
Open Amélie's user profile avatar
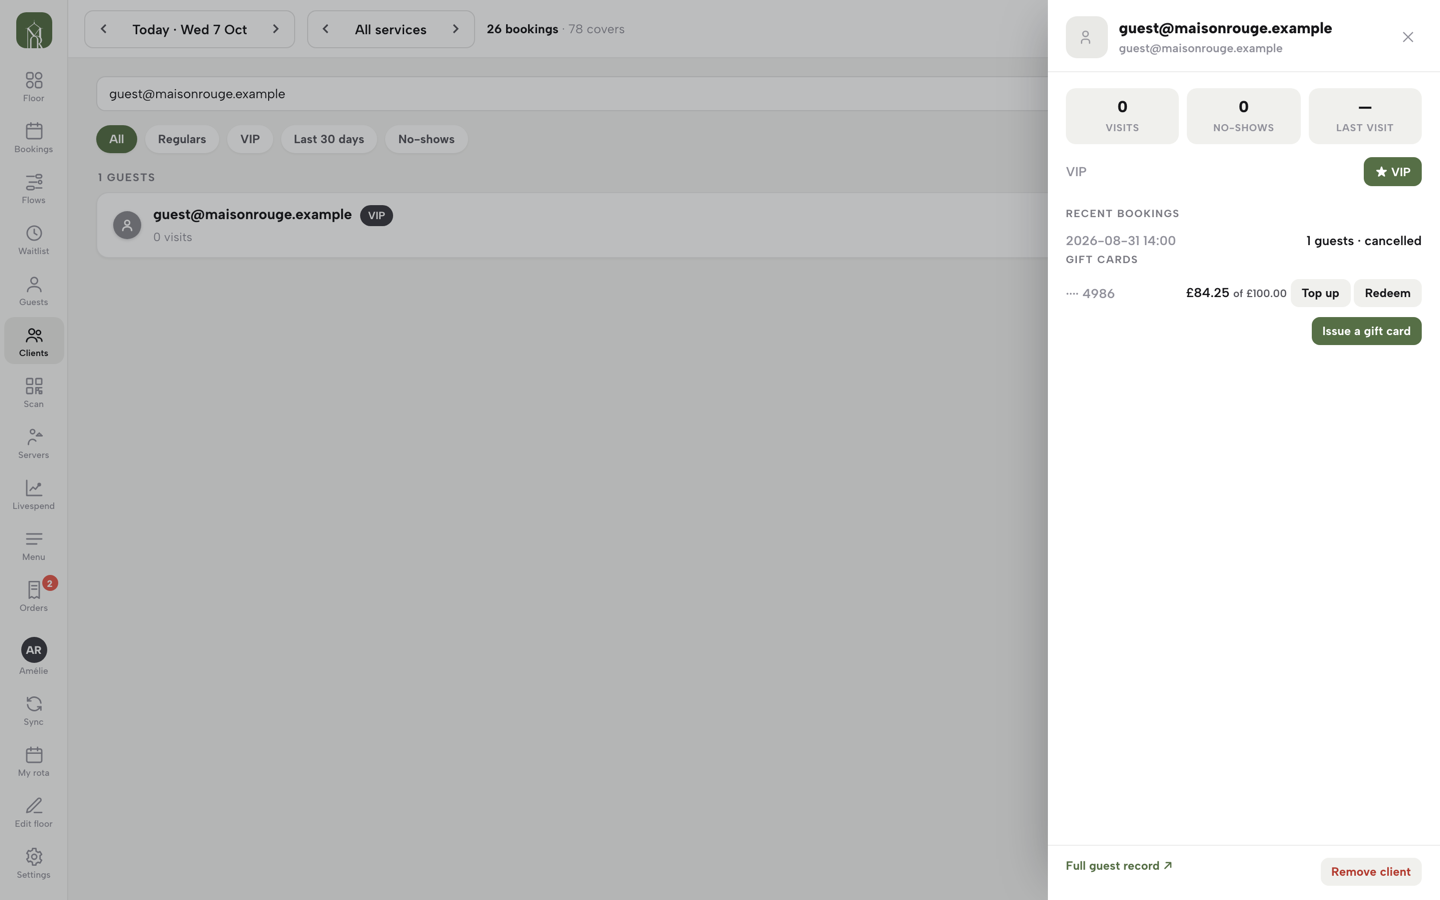(34, 650)
